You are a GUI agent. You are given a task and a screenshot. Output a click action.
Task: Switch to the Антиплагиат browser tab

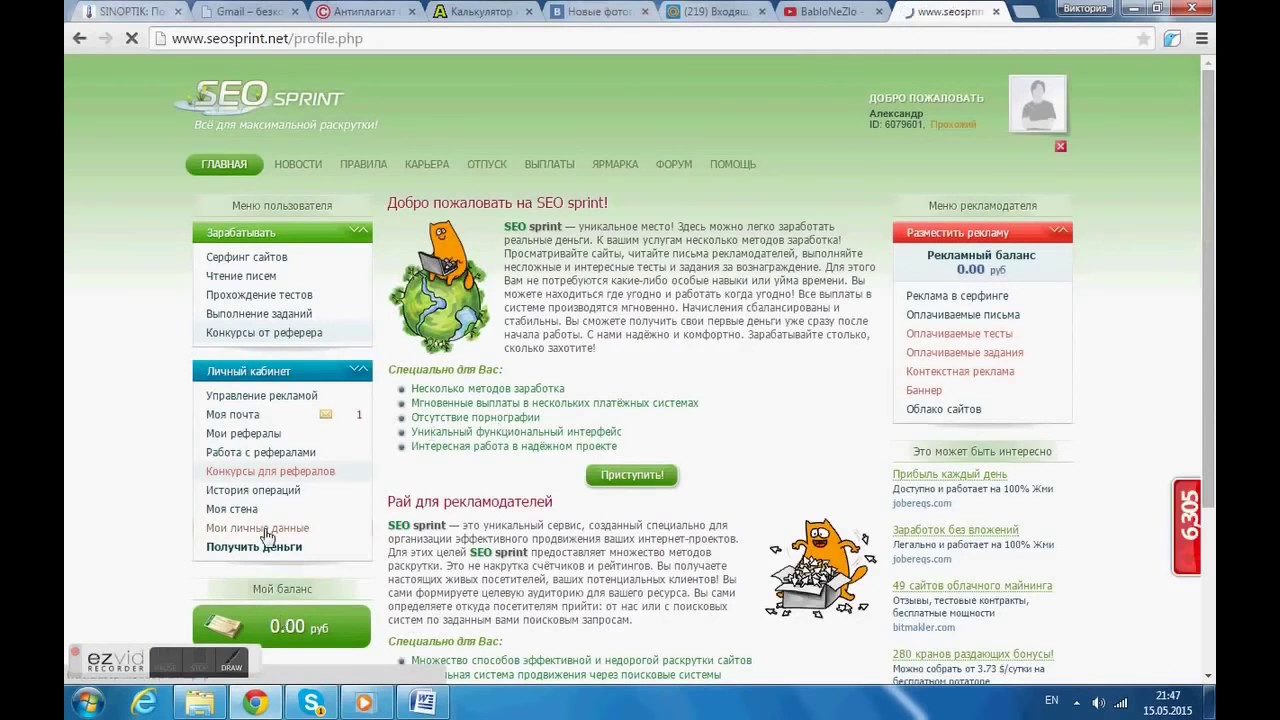click(x=363, y=12)
